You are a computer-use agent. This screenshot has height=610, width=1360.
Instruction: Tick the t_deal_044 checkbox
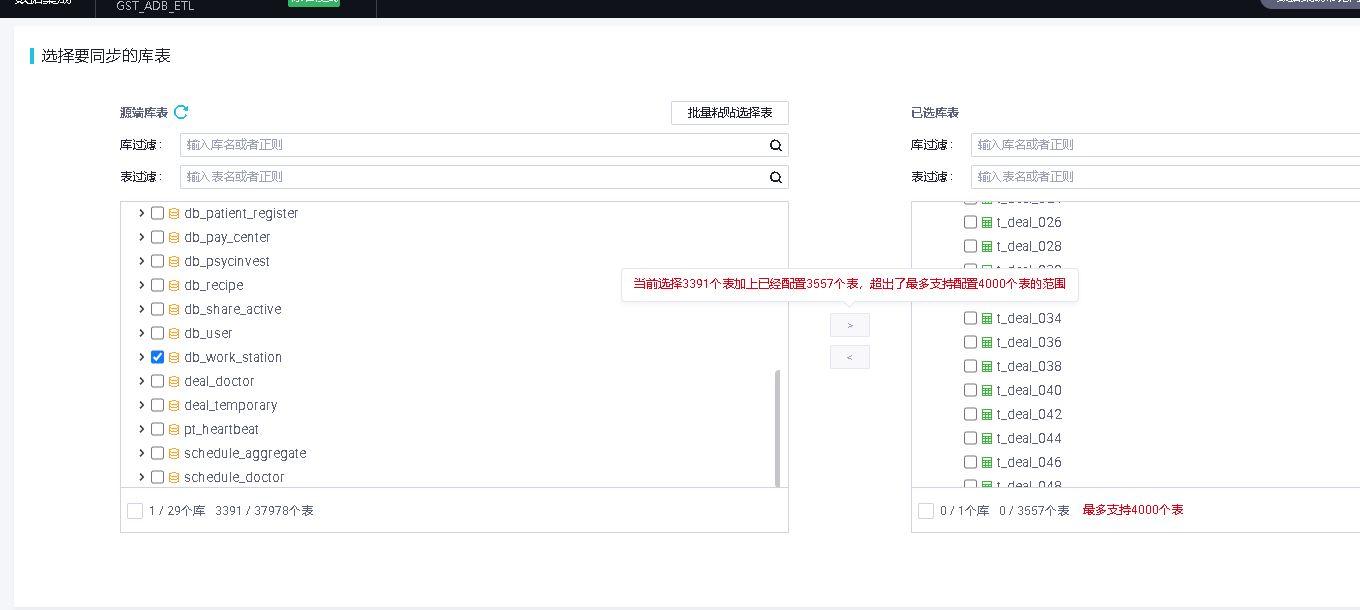tap(970, 438)
